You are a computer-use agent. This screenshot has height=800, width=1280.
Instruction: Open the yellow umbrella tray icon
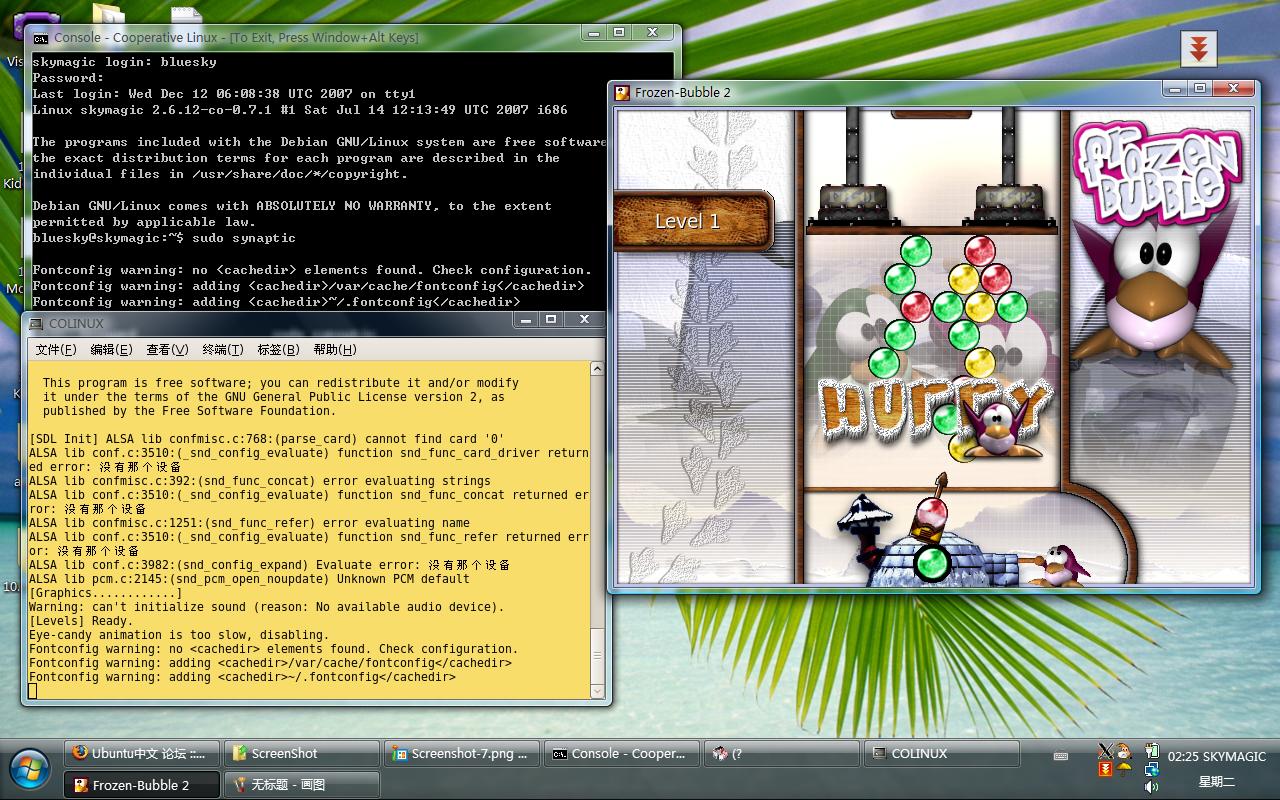pos(1125,769)
